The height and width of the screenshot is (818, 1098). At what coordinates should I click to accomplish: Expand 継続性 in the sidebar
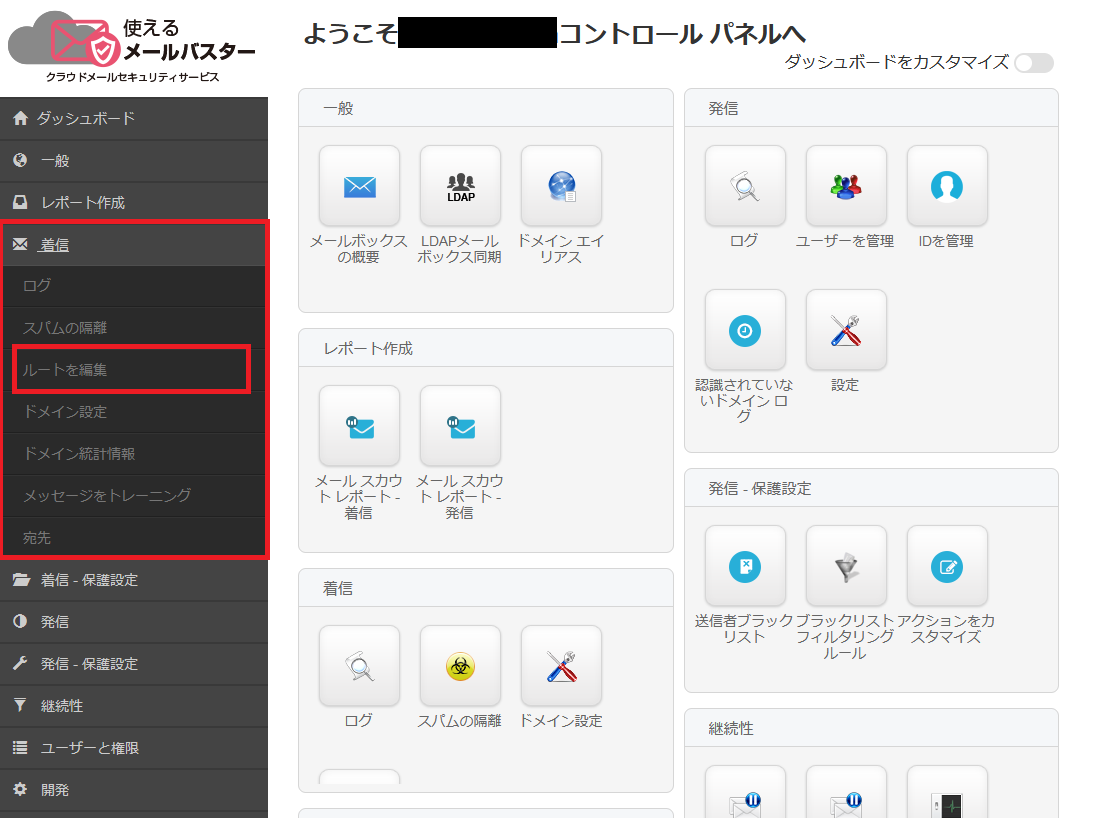tap(134, 706)
